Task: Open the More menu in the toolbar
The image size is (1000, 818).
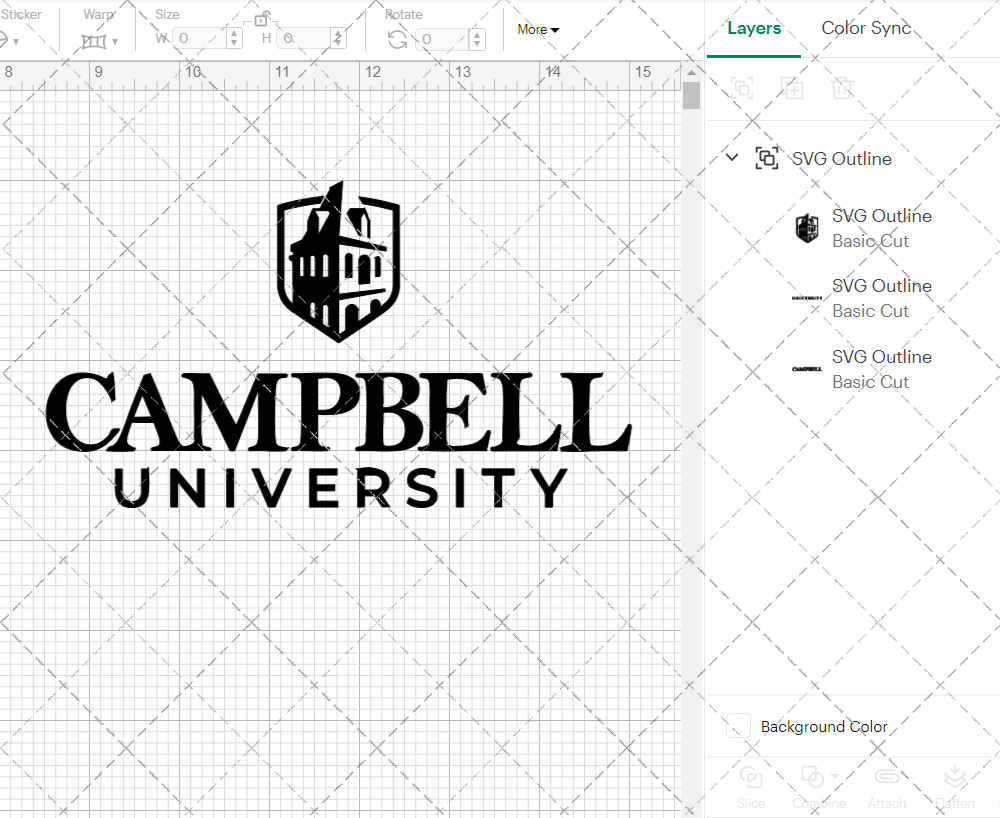Action: tap(537, 30)
